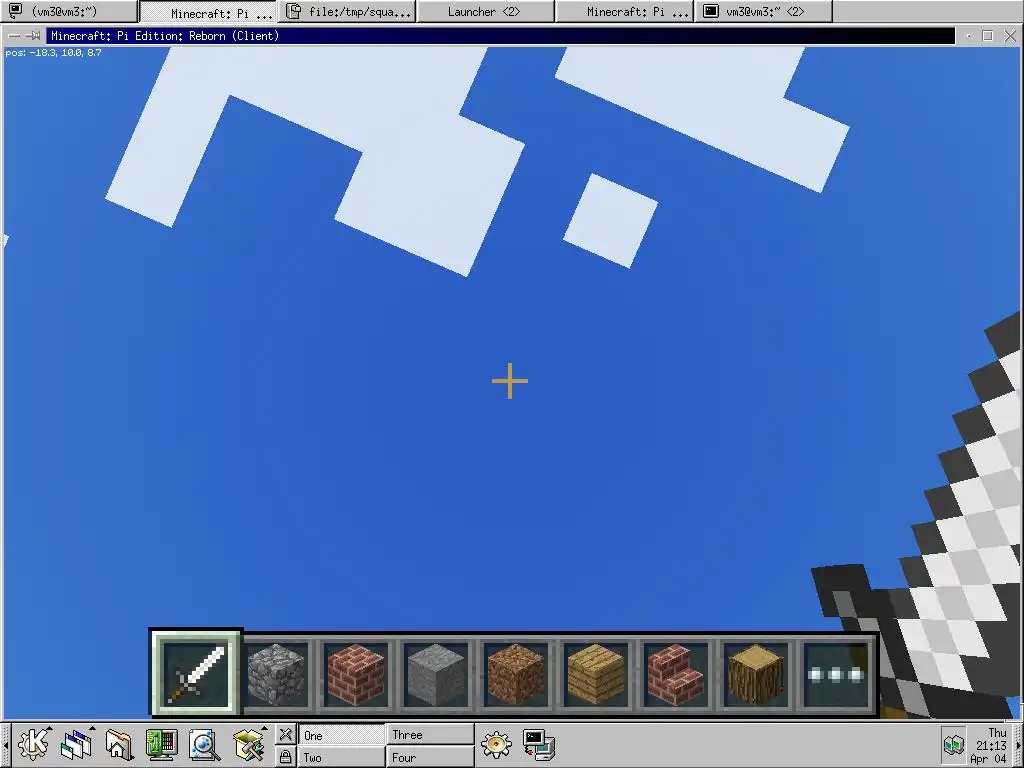Select the wooden planks block in hotbar
Screen dimensions: 1024x768
pos(595,675)
